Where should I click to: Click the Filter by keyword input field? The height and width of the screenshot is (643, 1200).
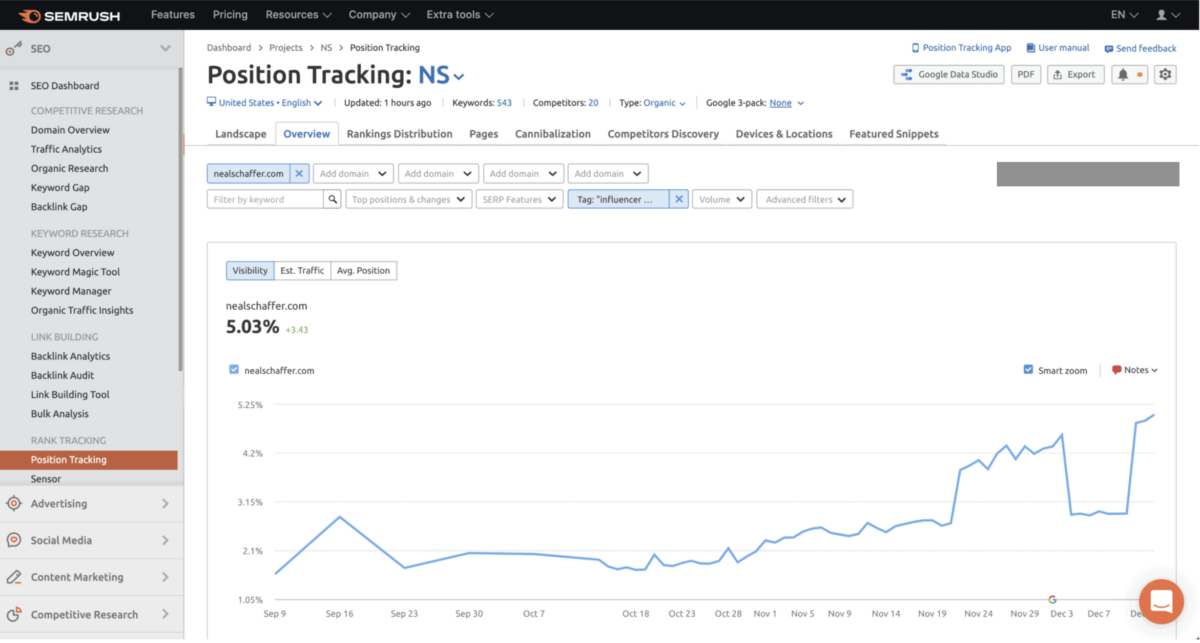266,200
